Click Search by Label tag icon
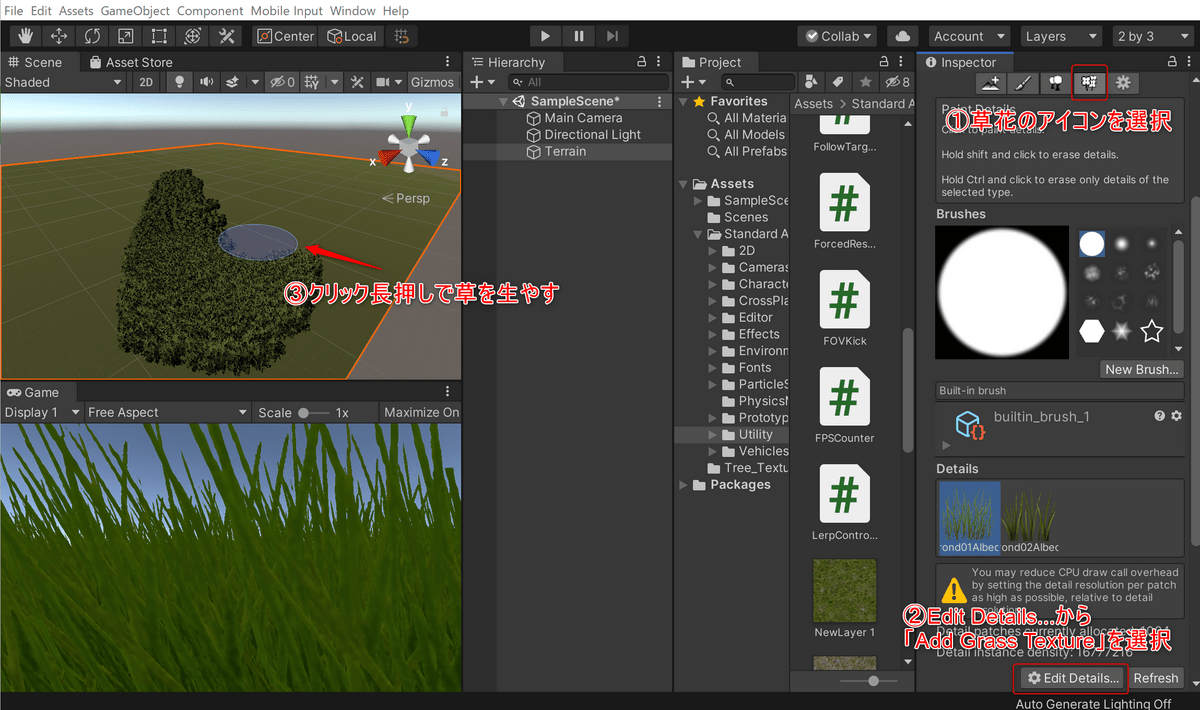The height and width of the screenshot is (710, 1200). coord(839,82)
